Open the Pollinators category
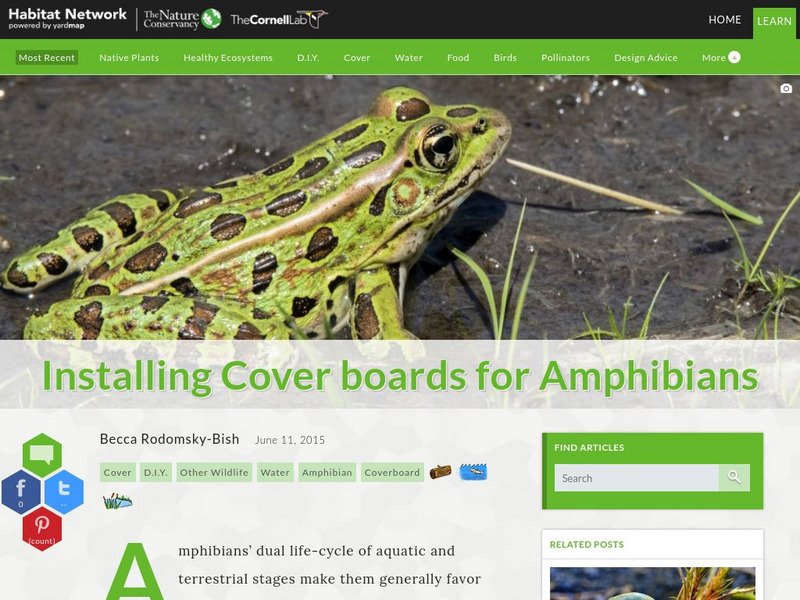Image resolution: width=800 pixels, height=600 pixels. click(565, 58)
